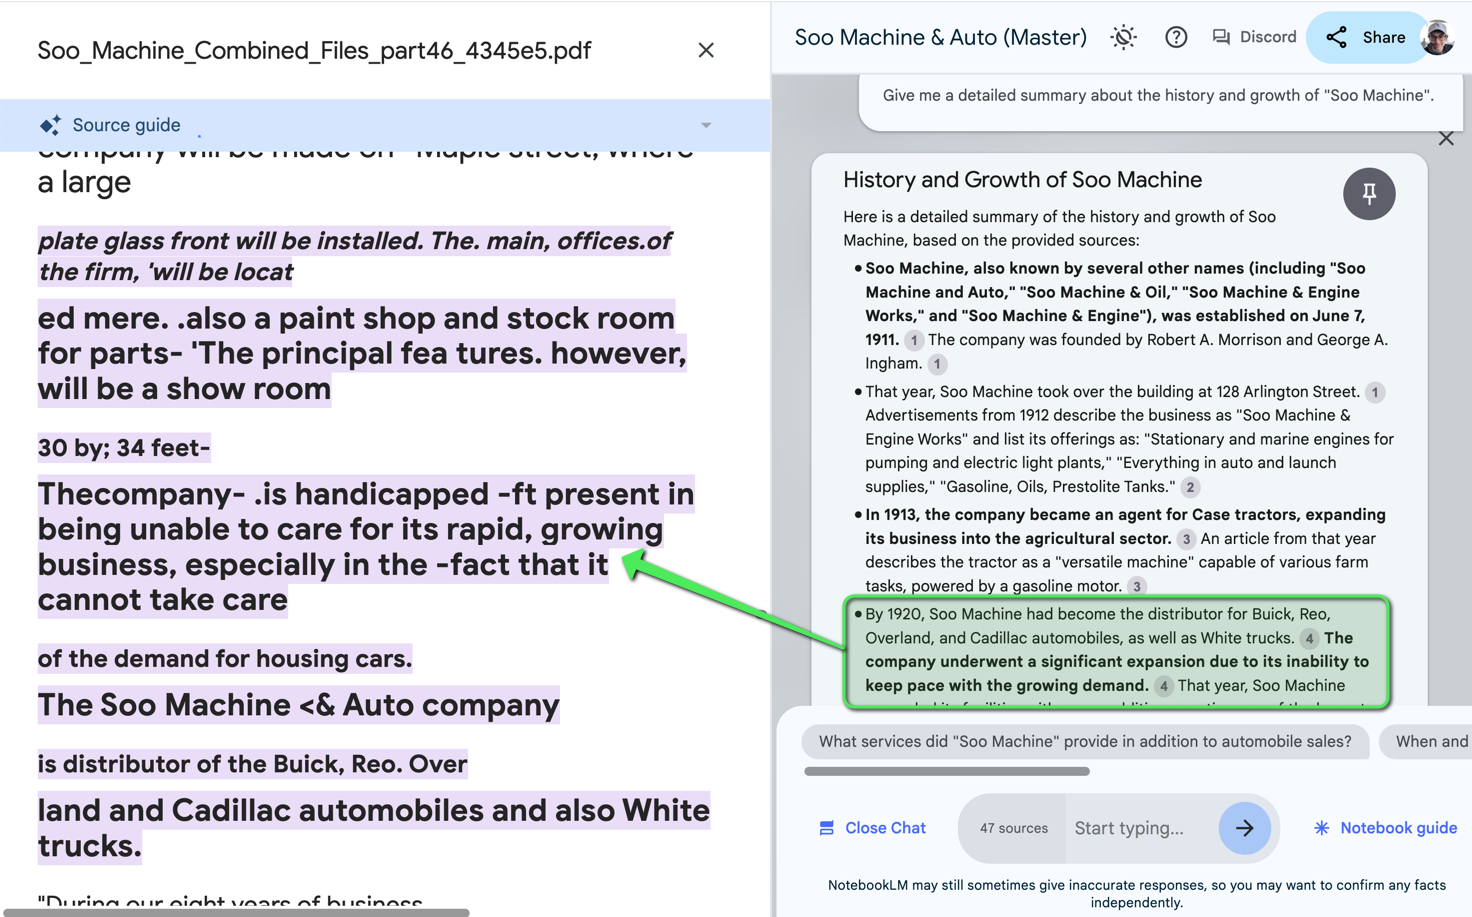Select the cut-off 'When and' suggestion chip
This screenshot has width=1472, height=917.
pyautogui.click(x=1427, y=741)
